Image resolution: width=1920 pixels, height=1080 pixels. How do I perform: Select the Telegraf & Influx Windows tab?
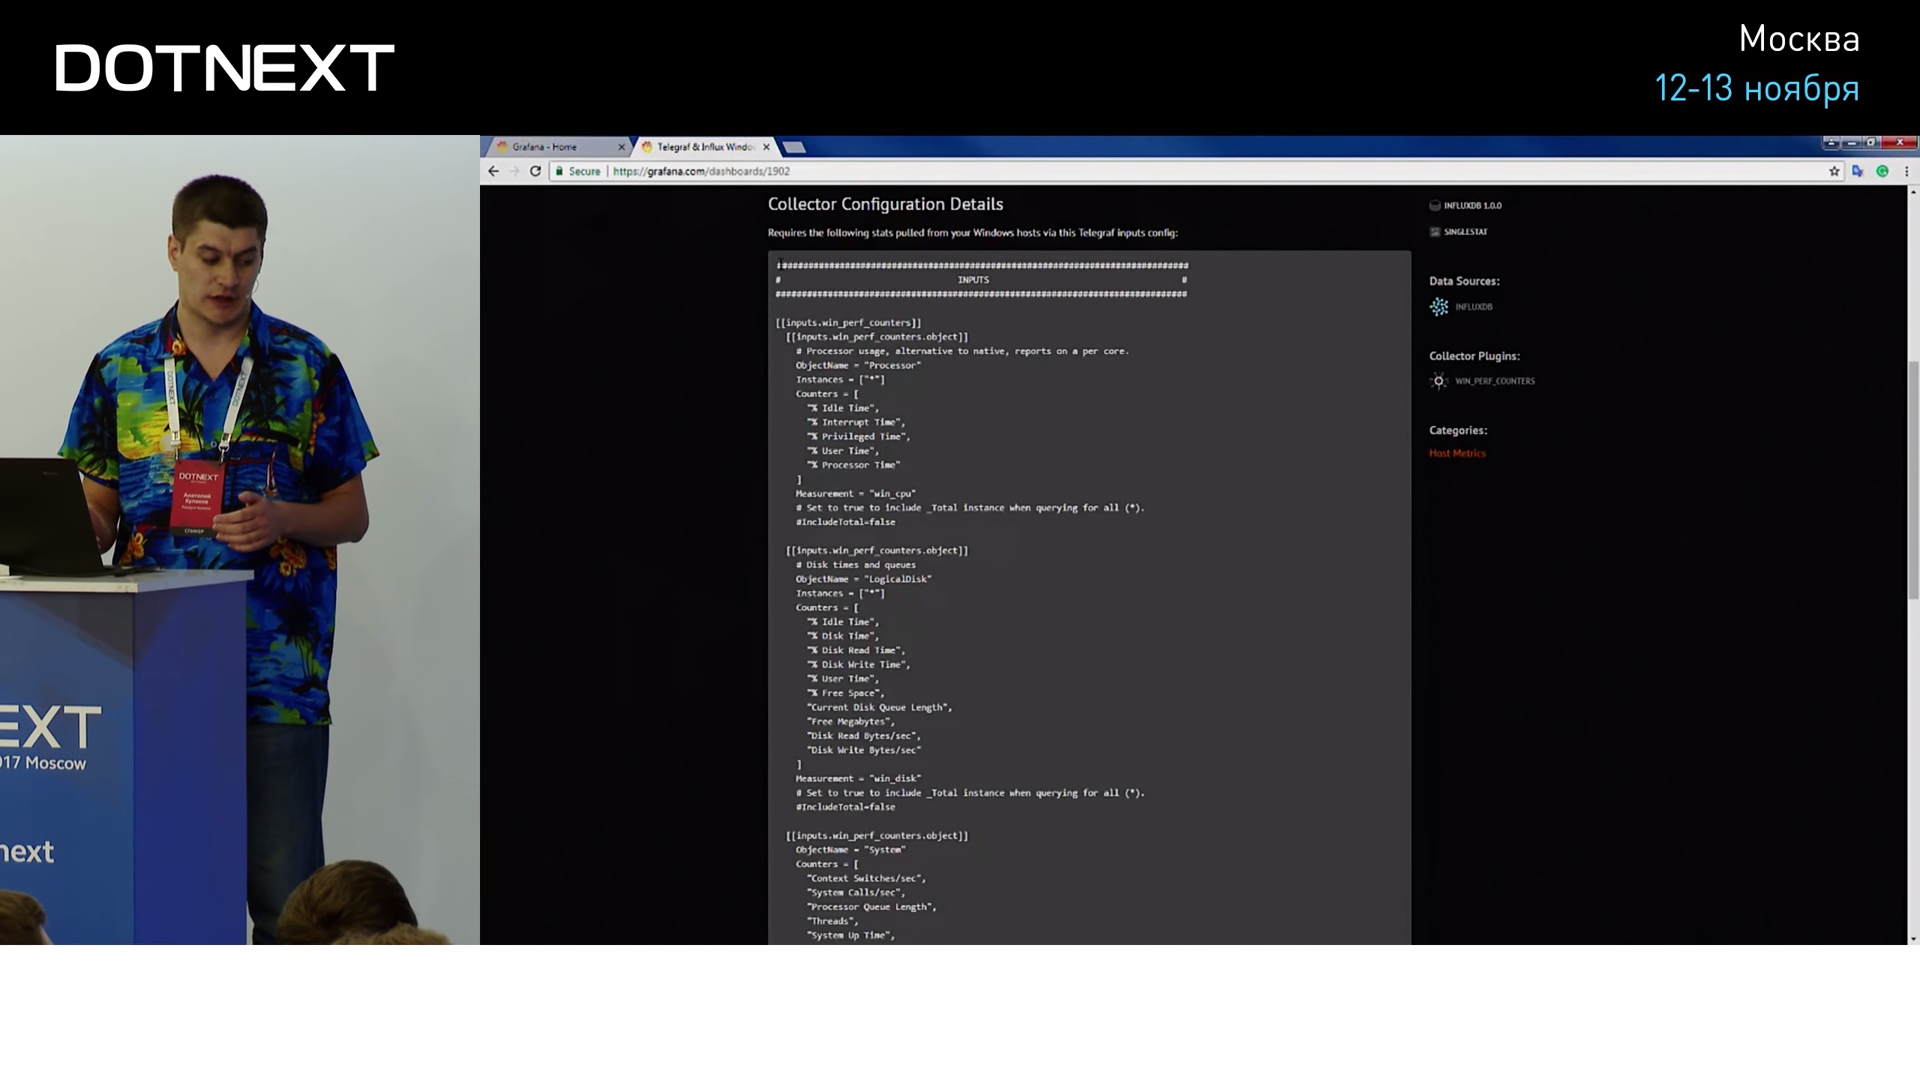coord(704,147)
